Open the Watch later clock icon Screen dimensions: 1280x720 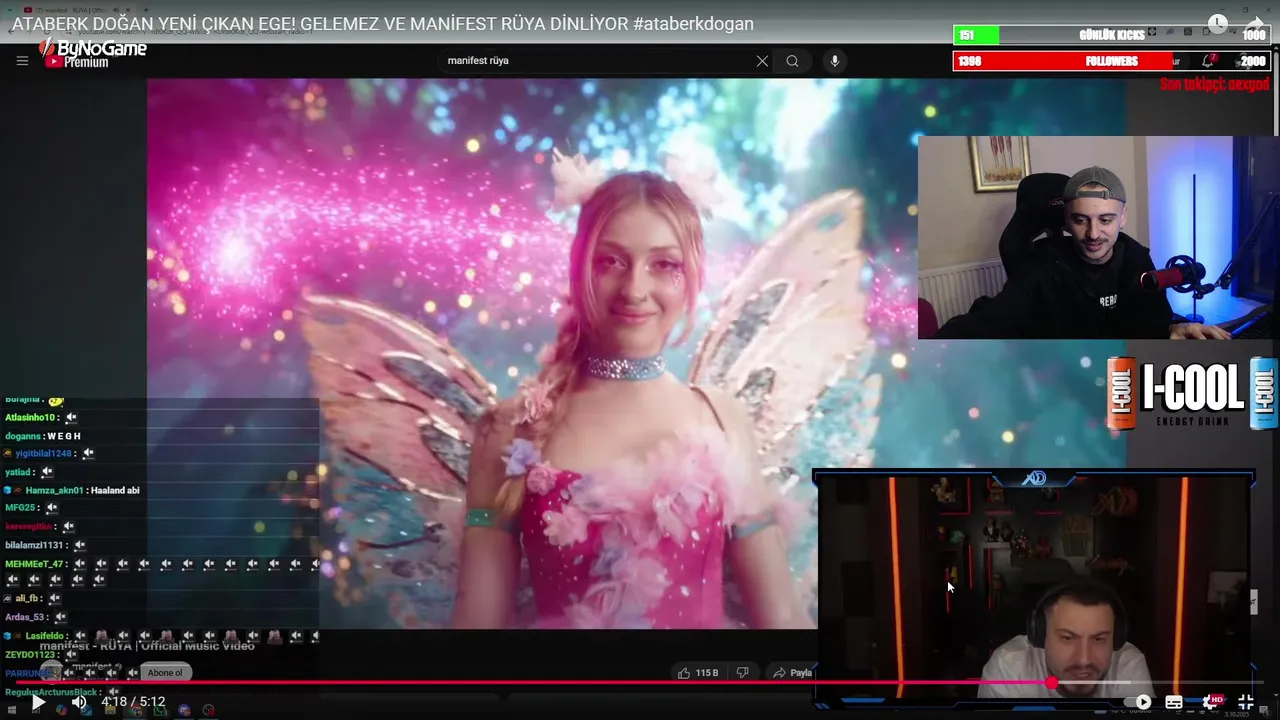[x=1217, y=23]
